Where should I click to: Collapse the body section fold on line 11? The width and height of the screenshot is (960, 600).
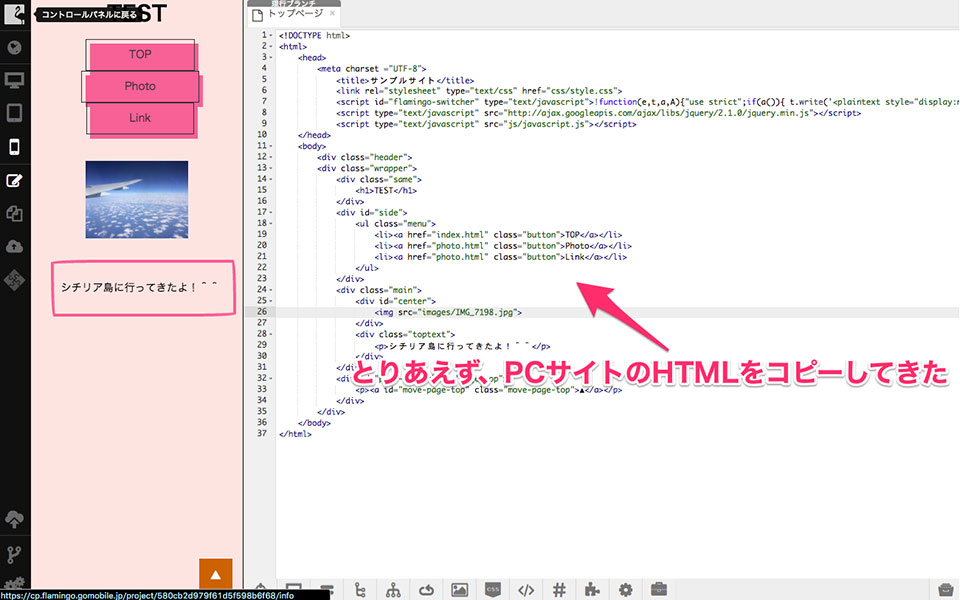pos(271,146)
